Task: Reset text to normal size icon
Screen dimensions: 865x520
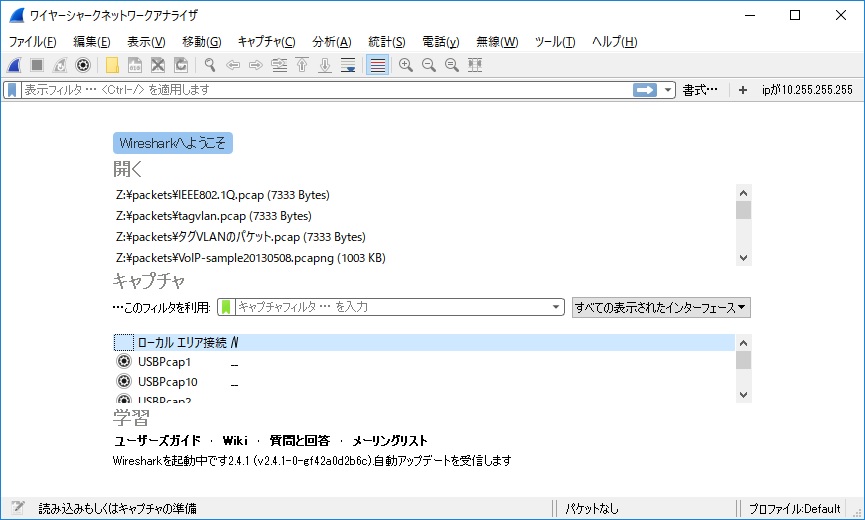Action: (452, 65)
